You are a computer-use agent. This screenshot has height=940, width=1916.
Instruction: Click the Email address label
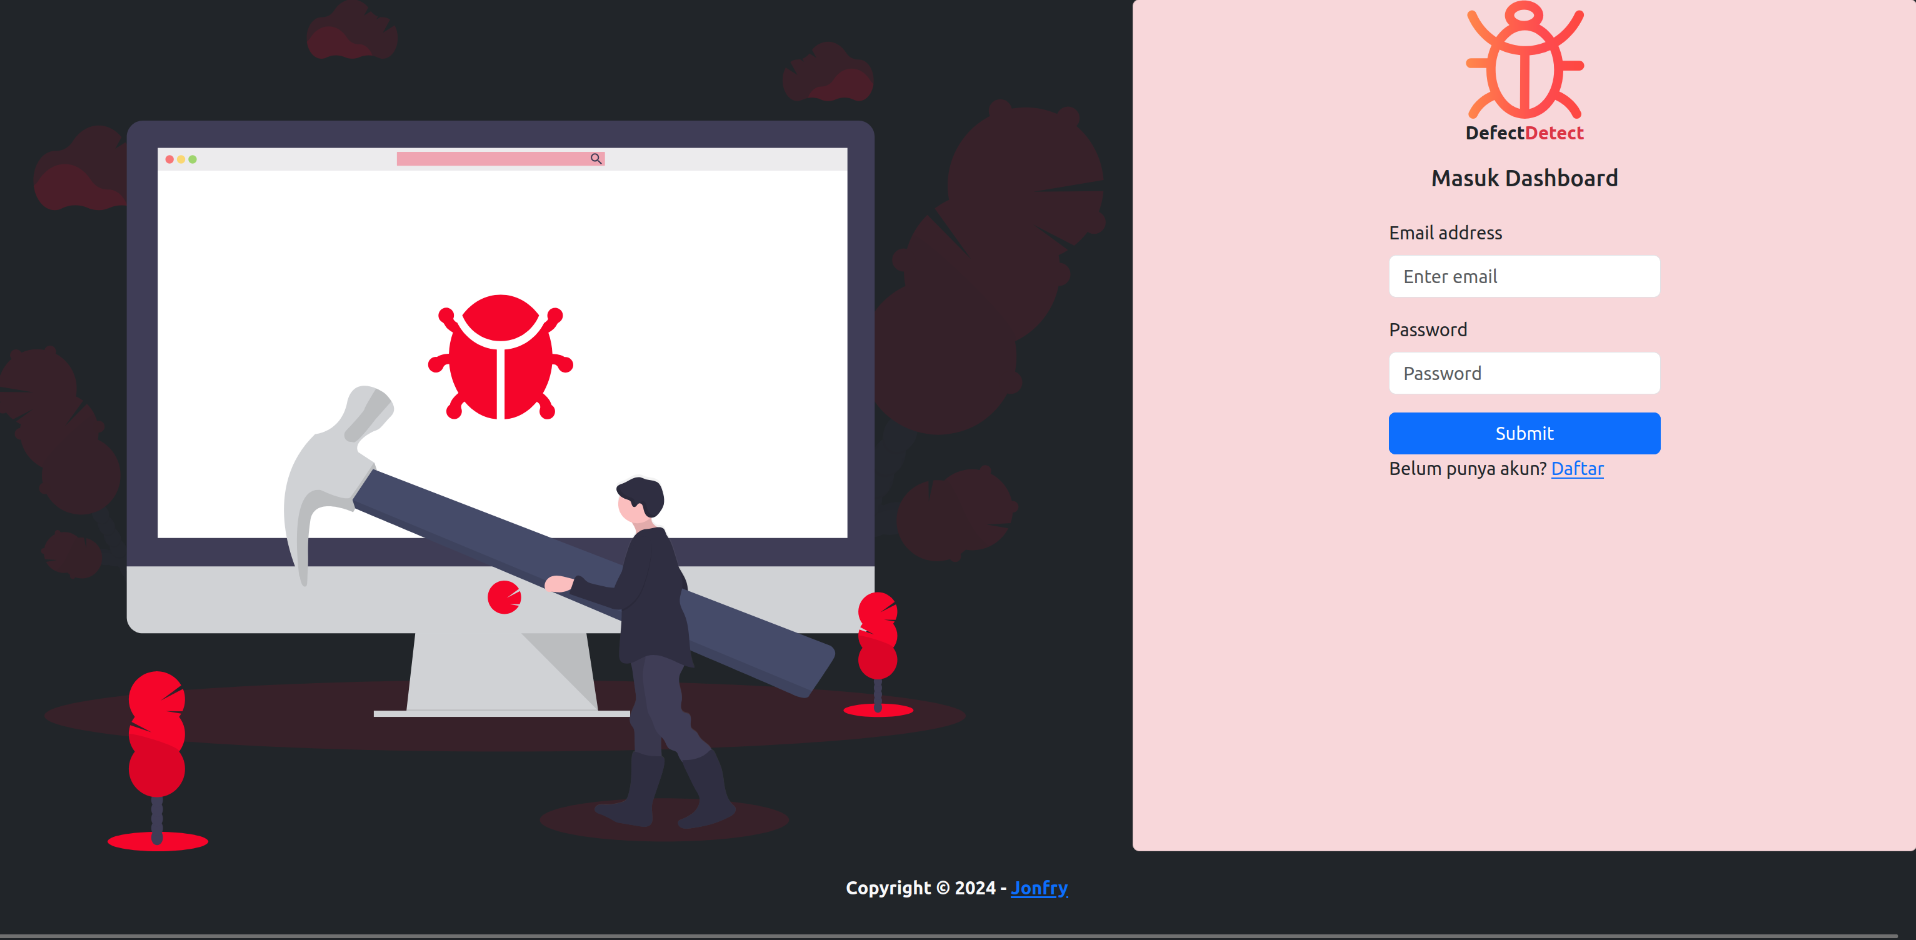[1445, 233]
